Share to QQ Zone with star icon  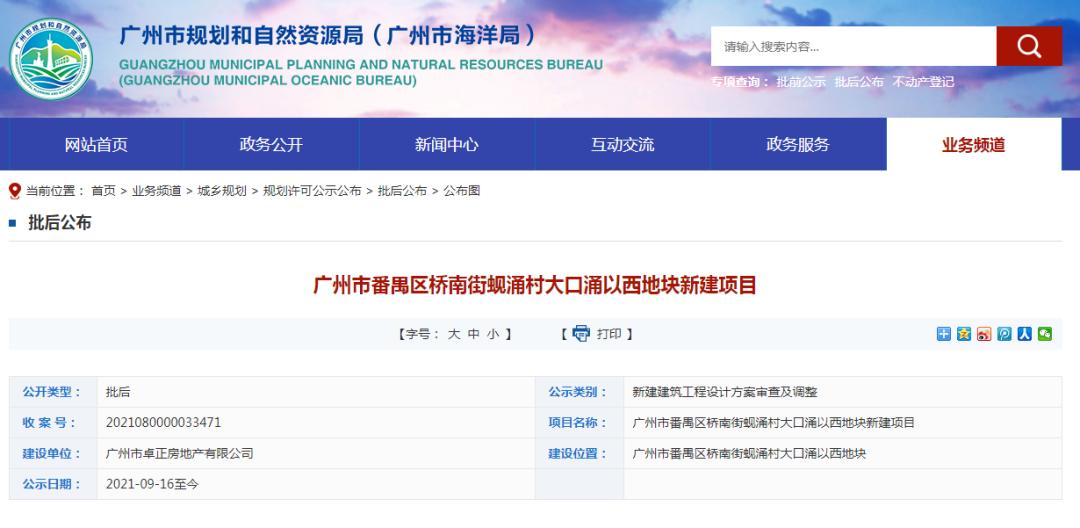point(964,334)
